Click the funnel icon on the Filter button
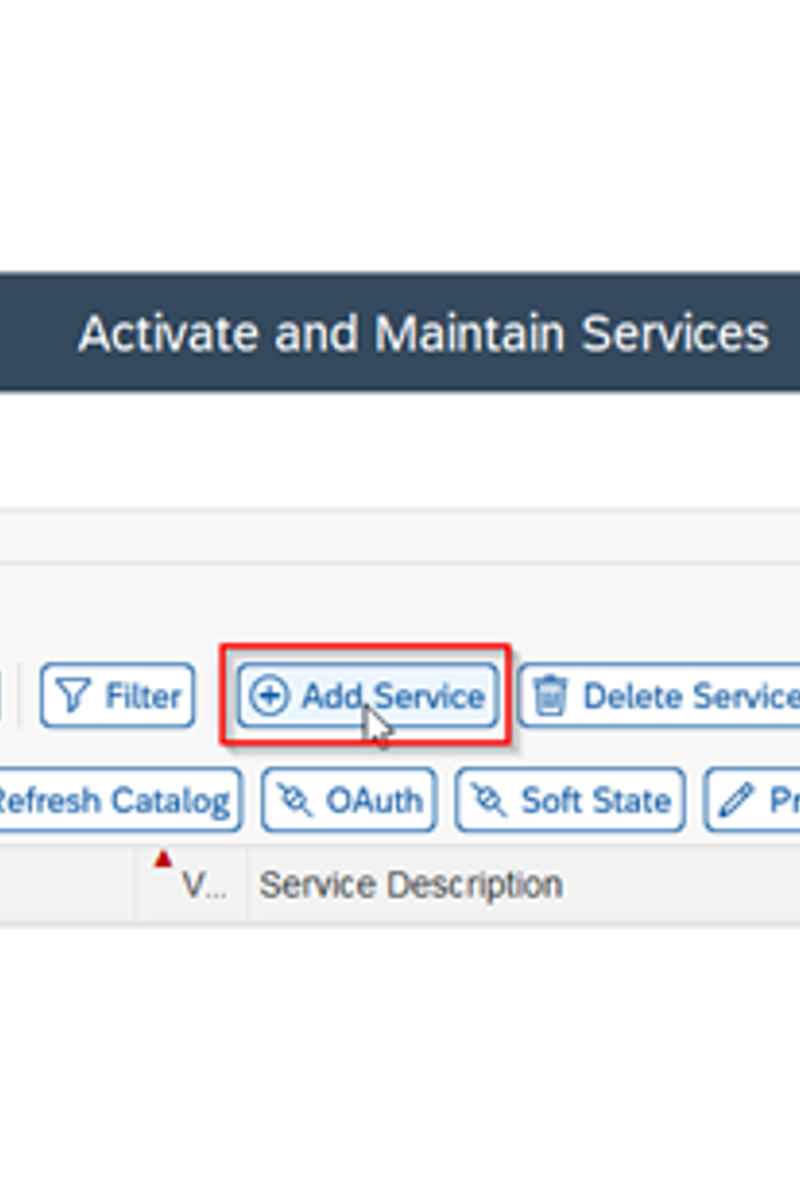Screen dimensions: 800x1200 72,695
